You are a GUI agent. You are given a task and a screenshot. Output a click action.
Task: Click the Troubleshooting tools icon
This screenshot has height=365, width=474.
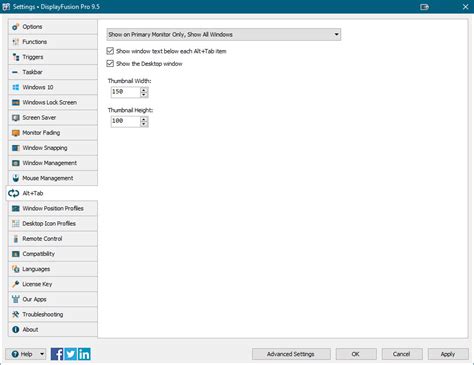(15, 314)
